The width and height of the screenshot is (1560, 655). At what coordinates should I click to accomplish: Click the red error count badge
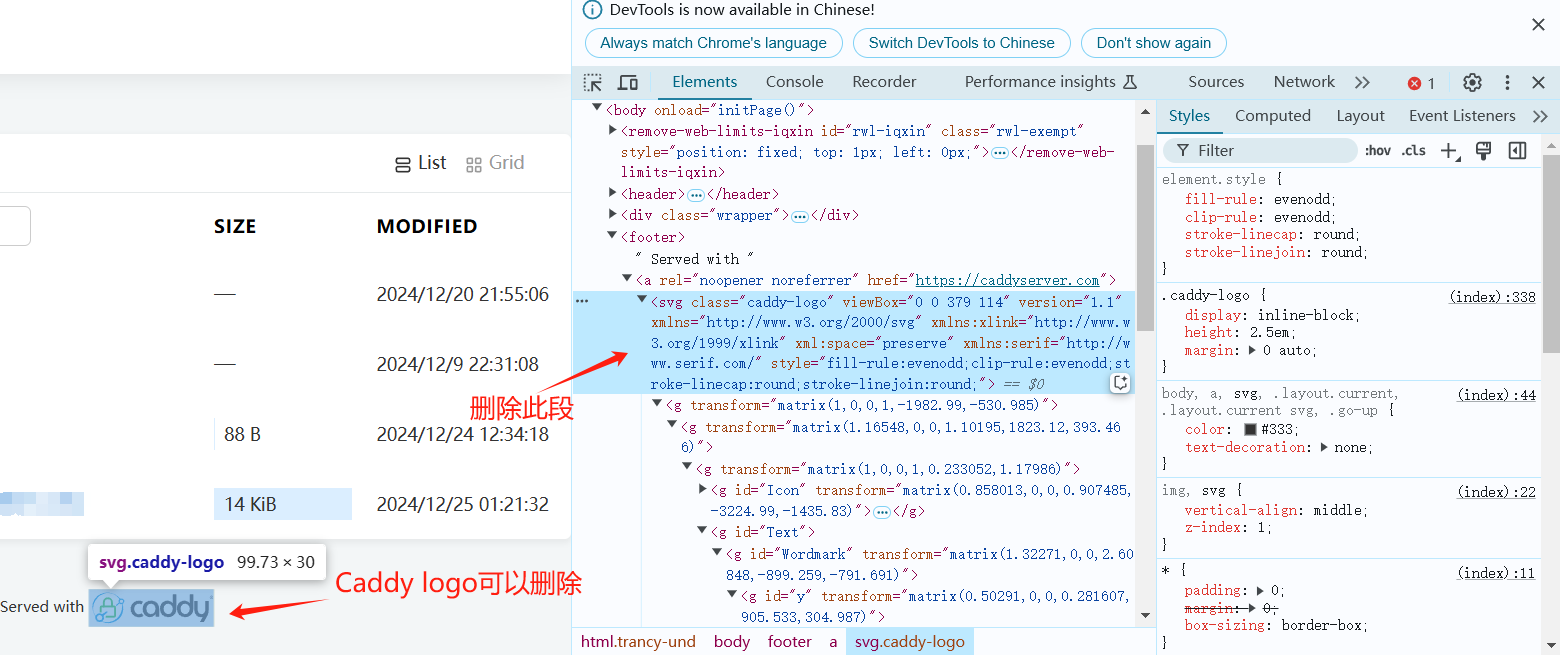[1421, 83]
